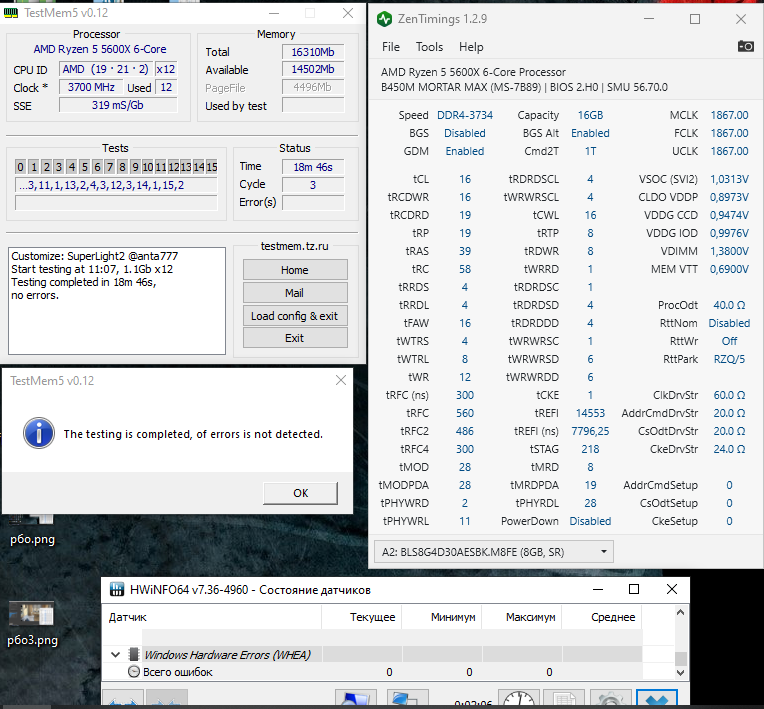Open the Help menu in ZenTimings
Screen dimensions: 764x709
pos(471,47)
